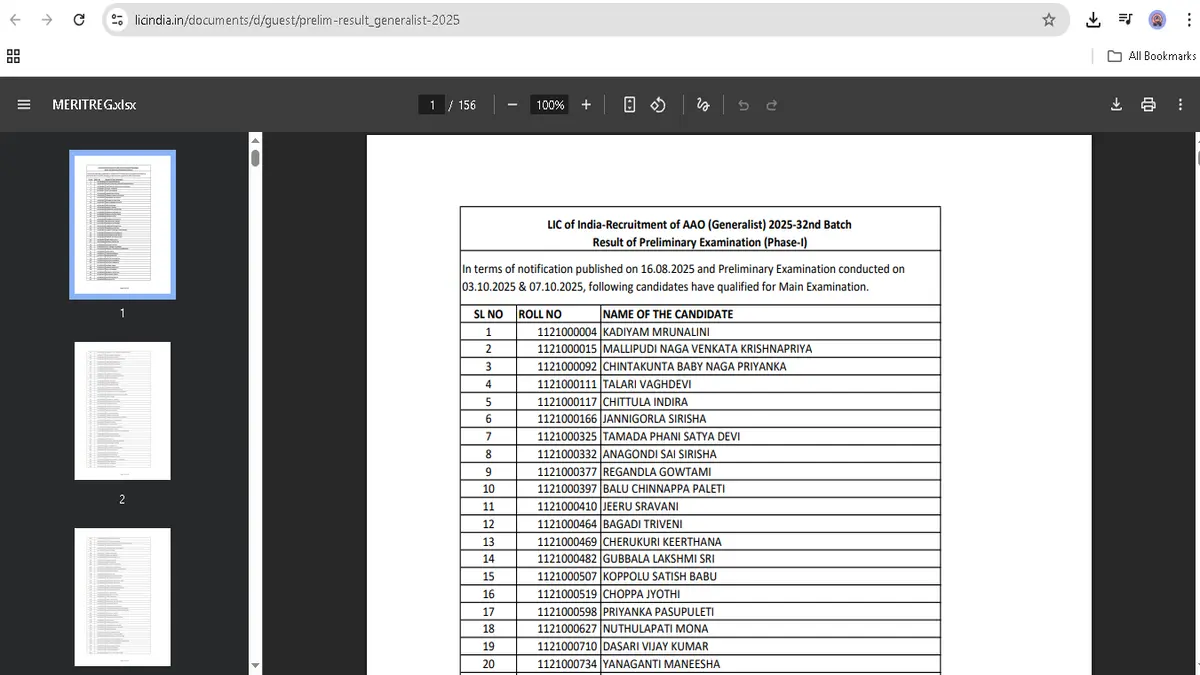1200x675 pixels.
Task: Open the PDF viewer's more options menu
Action: [x=1180, y=104]
